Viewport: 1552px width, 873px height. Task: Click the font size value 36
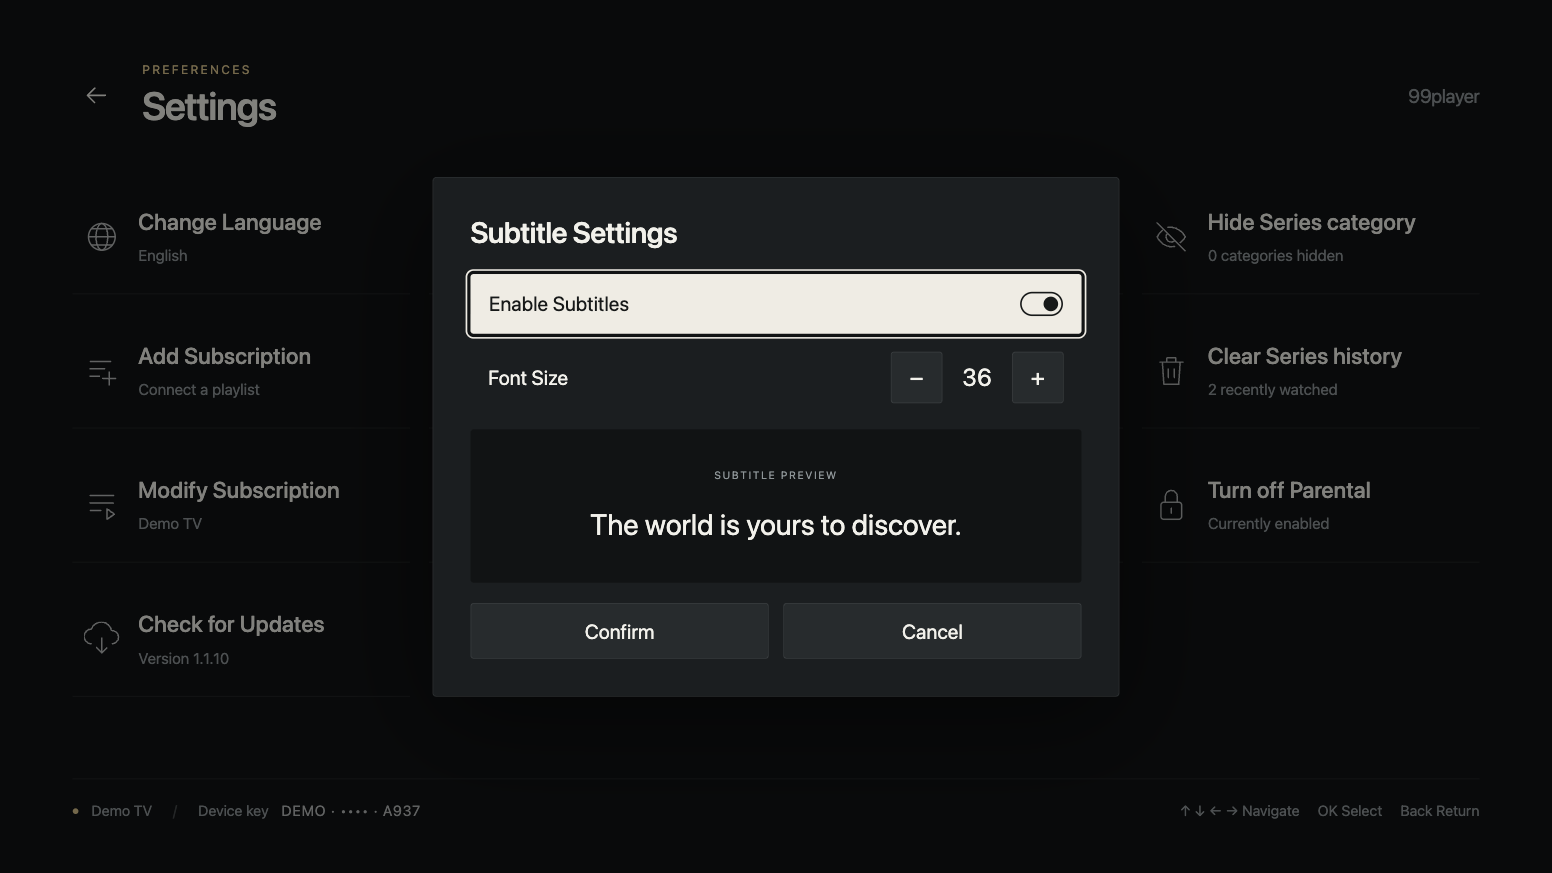coord(977,378)
